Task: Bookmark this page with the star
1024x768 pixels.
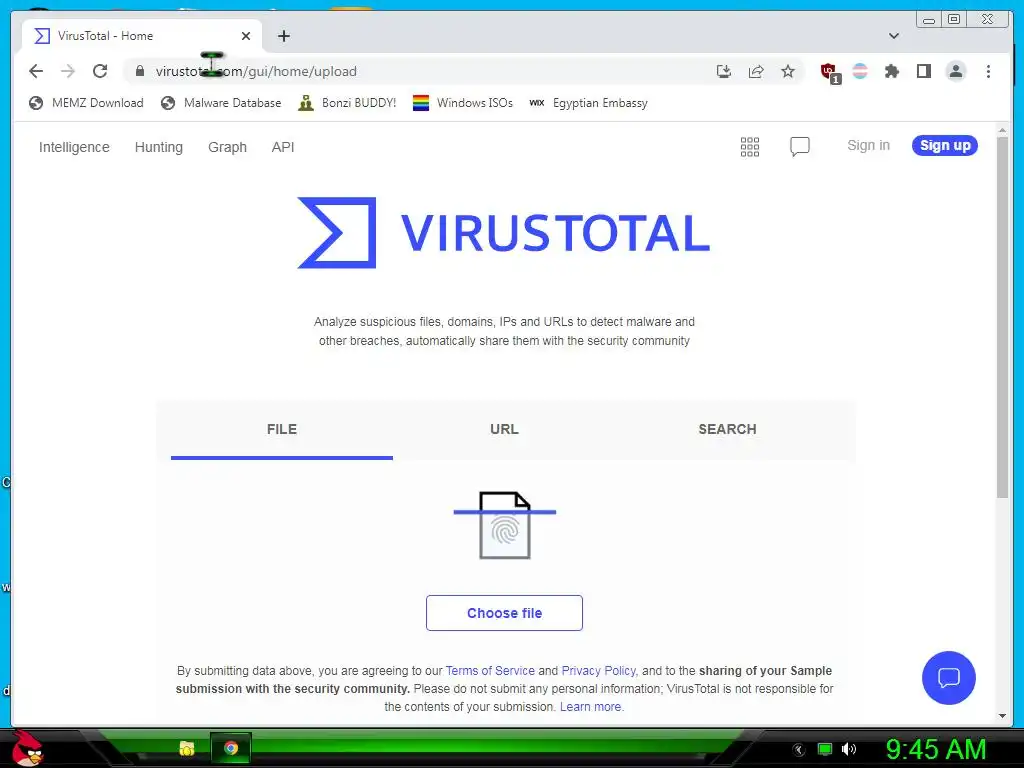Action: [x=788, y=71]
